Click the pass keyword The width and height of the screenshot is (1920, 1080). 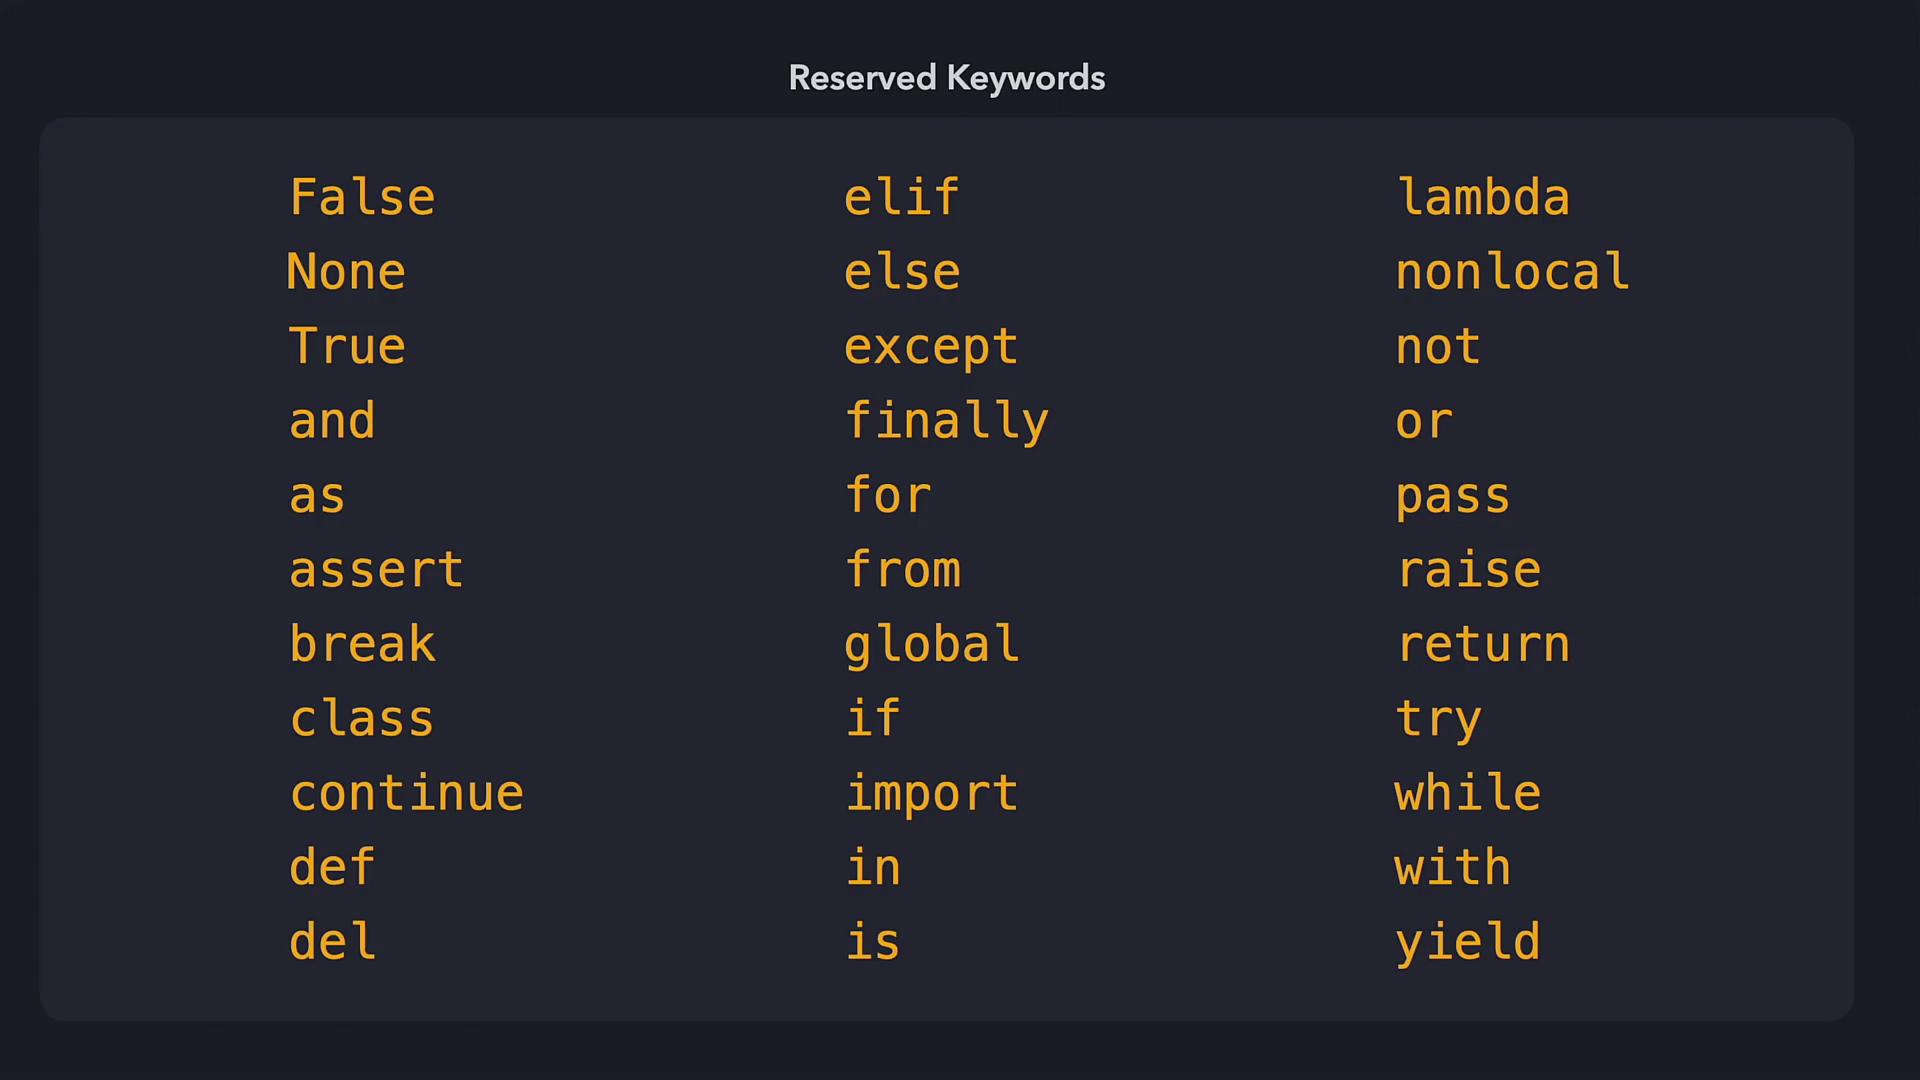click(1453, 497)
